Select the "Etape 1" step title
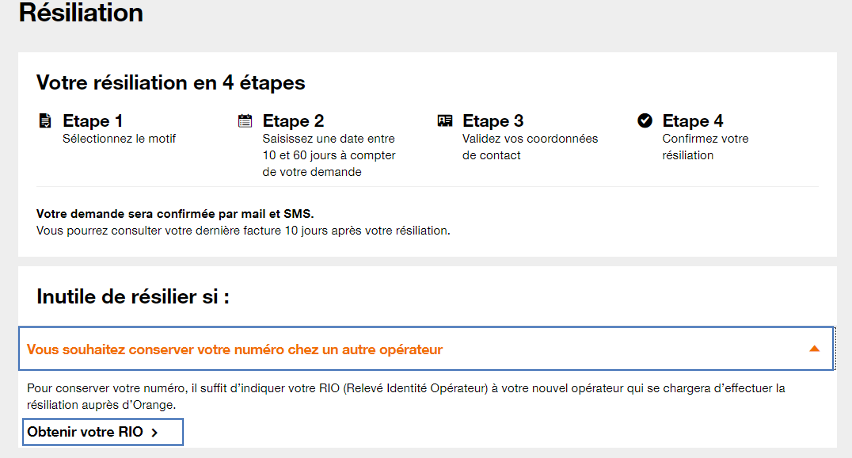852x458 pixels. (93, 121)
